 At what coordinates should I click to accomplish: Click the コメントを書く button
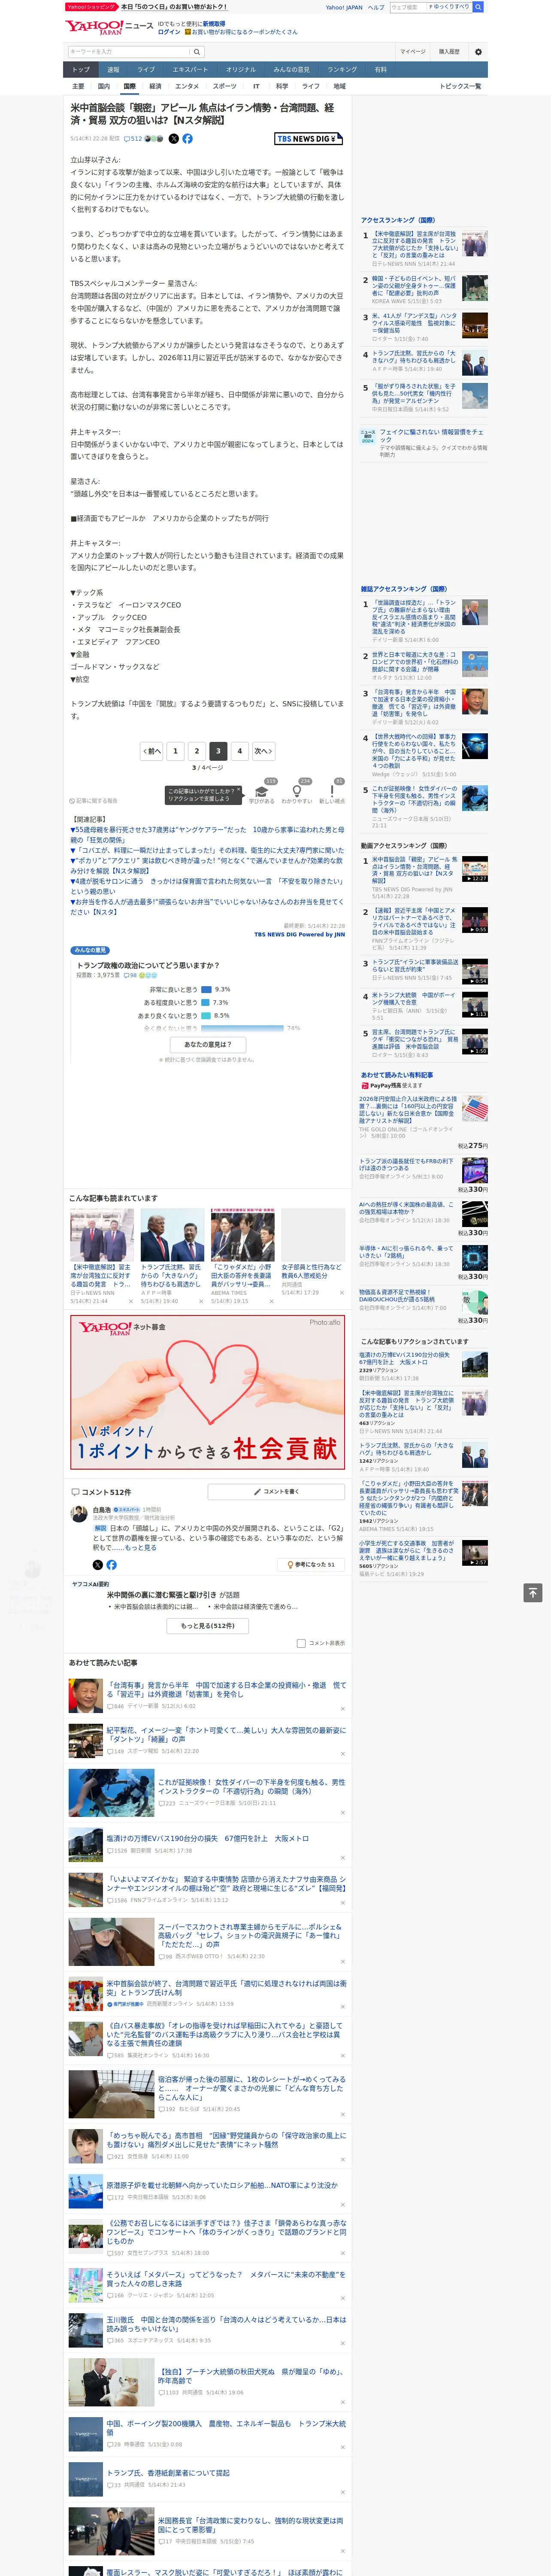276,1491
